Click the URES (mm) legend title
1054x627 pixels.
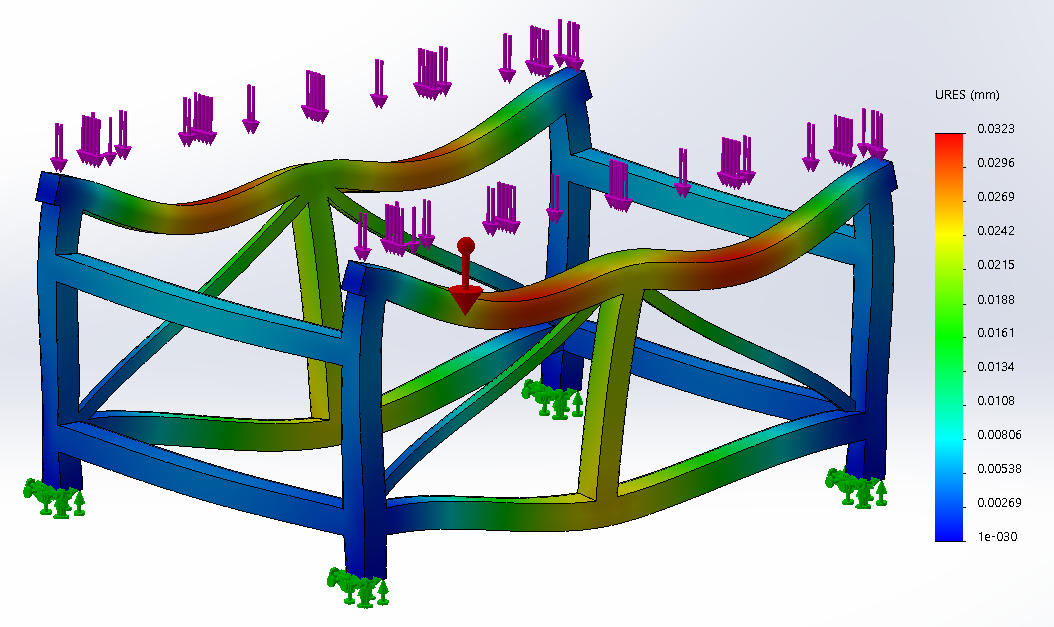(x=967, y=95)
